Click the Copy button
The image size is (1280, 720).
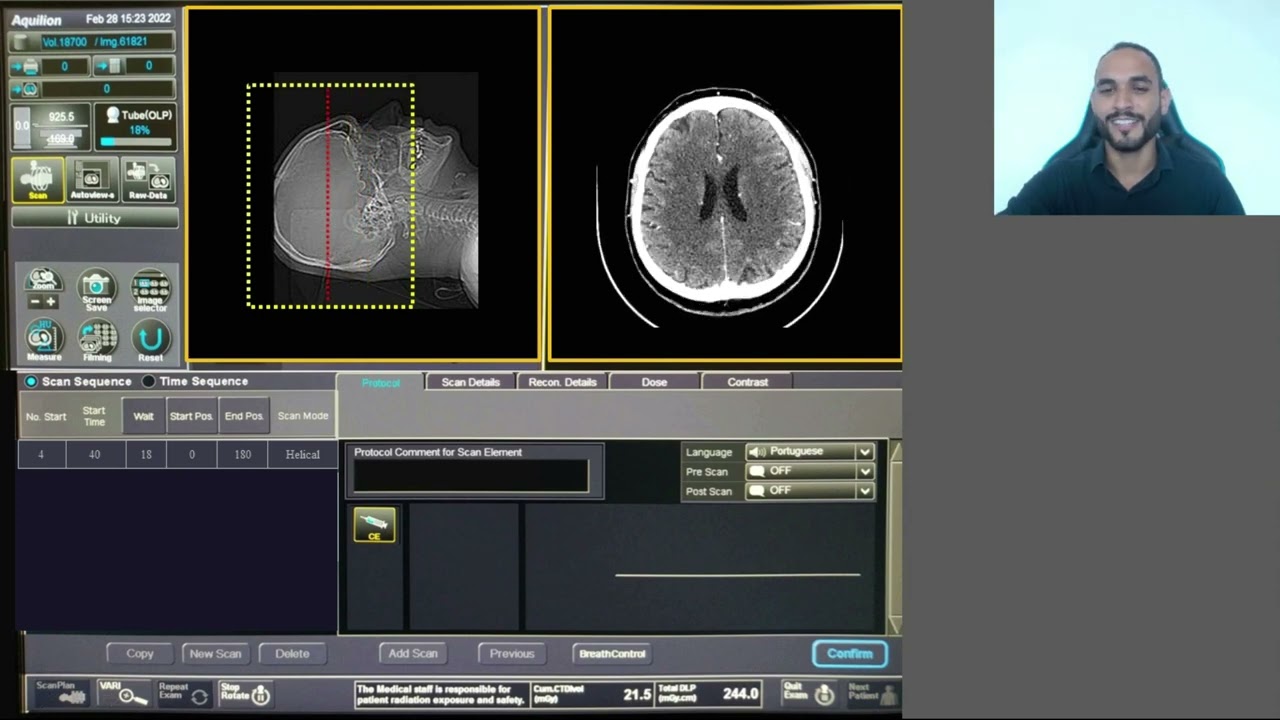[x=140, y=653]
